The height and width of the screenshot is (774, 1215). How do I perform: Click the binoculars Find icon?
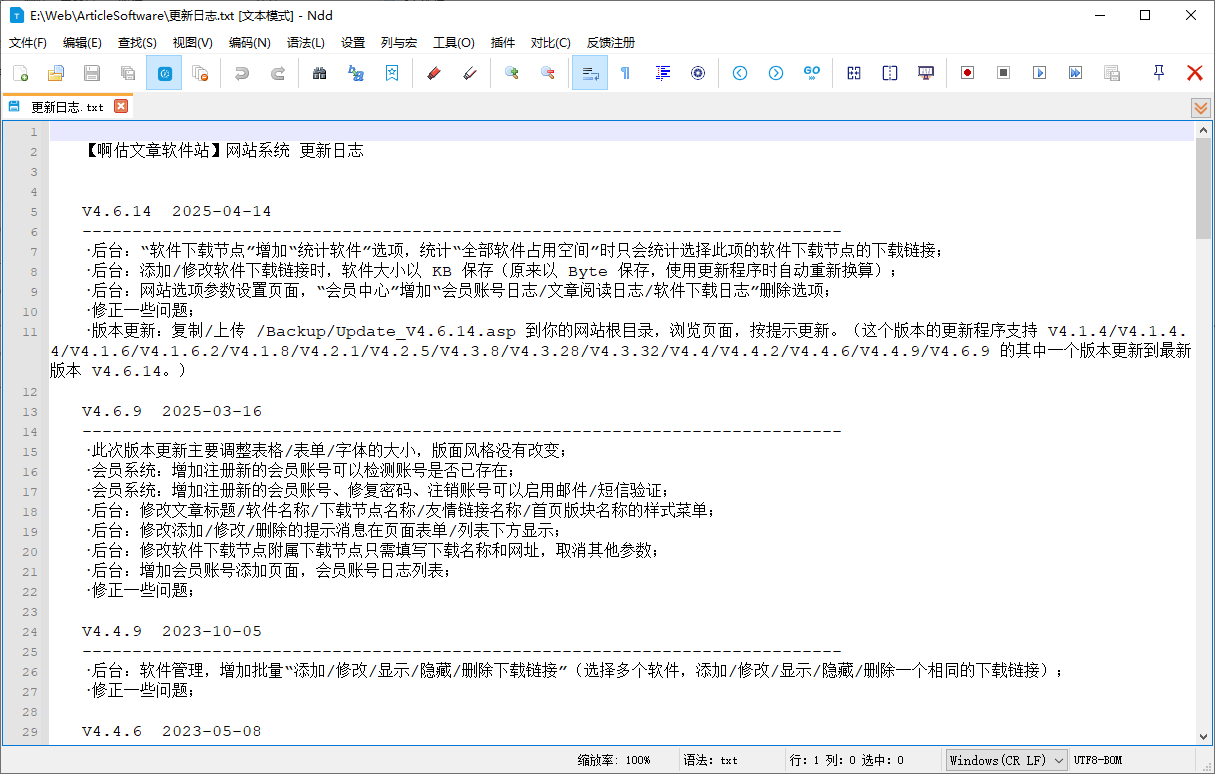(320, 73)
